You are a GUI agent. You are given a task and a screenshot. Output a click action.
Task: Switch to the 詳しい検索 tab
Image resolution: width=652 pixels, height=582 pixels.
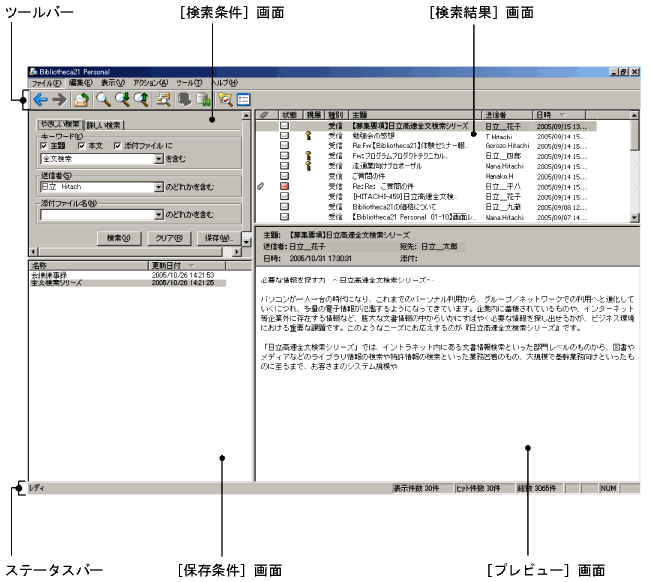pyautogui.click(x=104, y=125)
